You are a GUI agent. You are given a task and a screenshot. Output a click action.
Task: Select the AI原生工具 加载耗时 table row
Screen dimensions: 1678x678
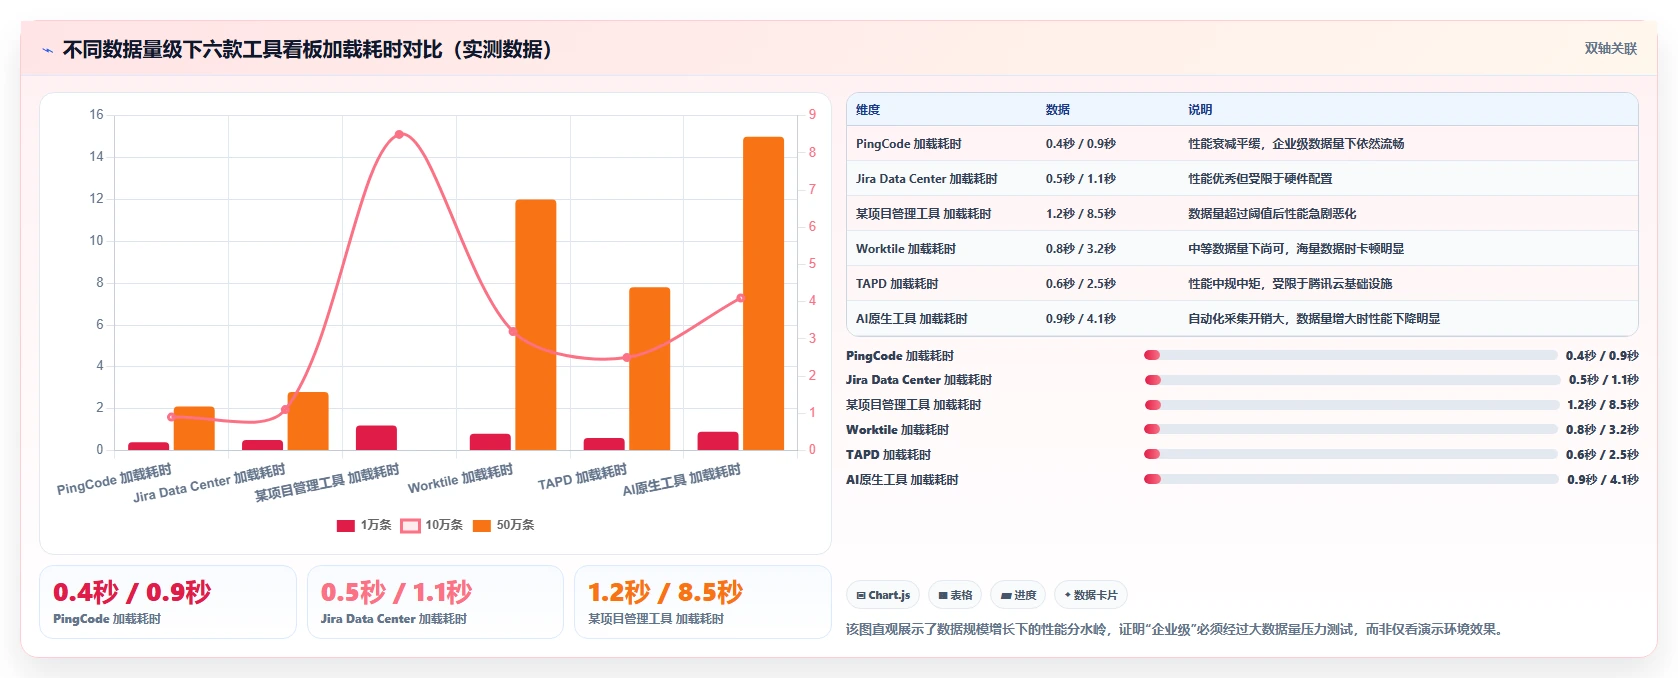click(1242, 319)
